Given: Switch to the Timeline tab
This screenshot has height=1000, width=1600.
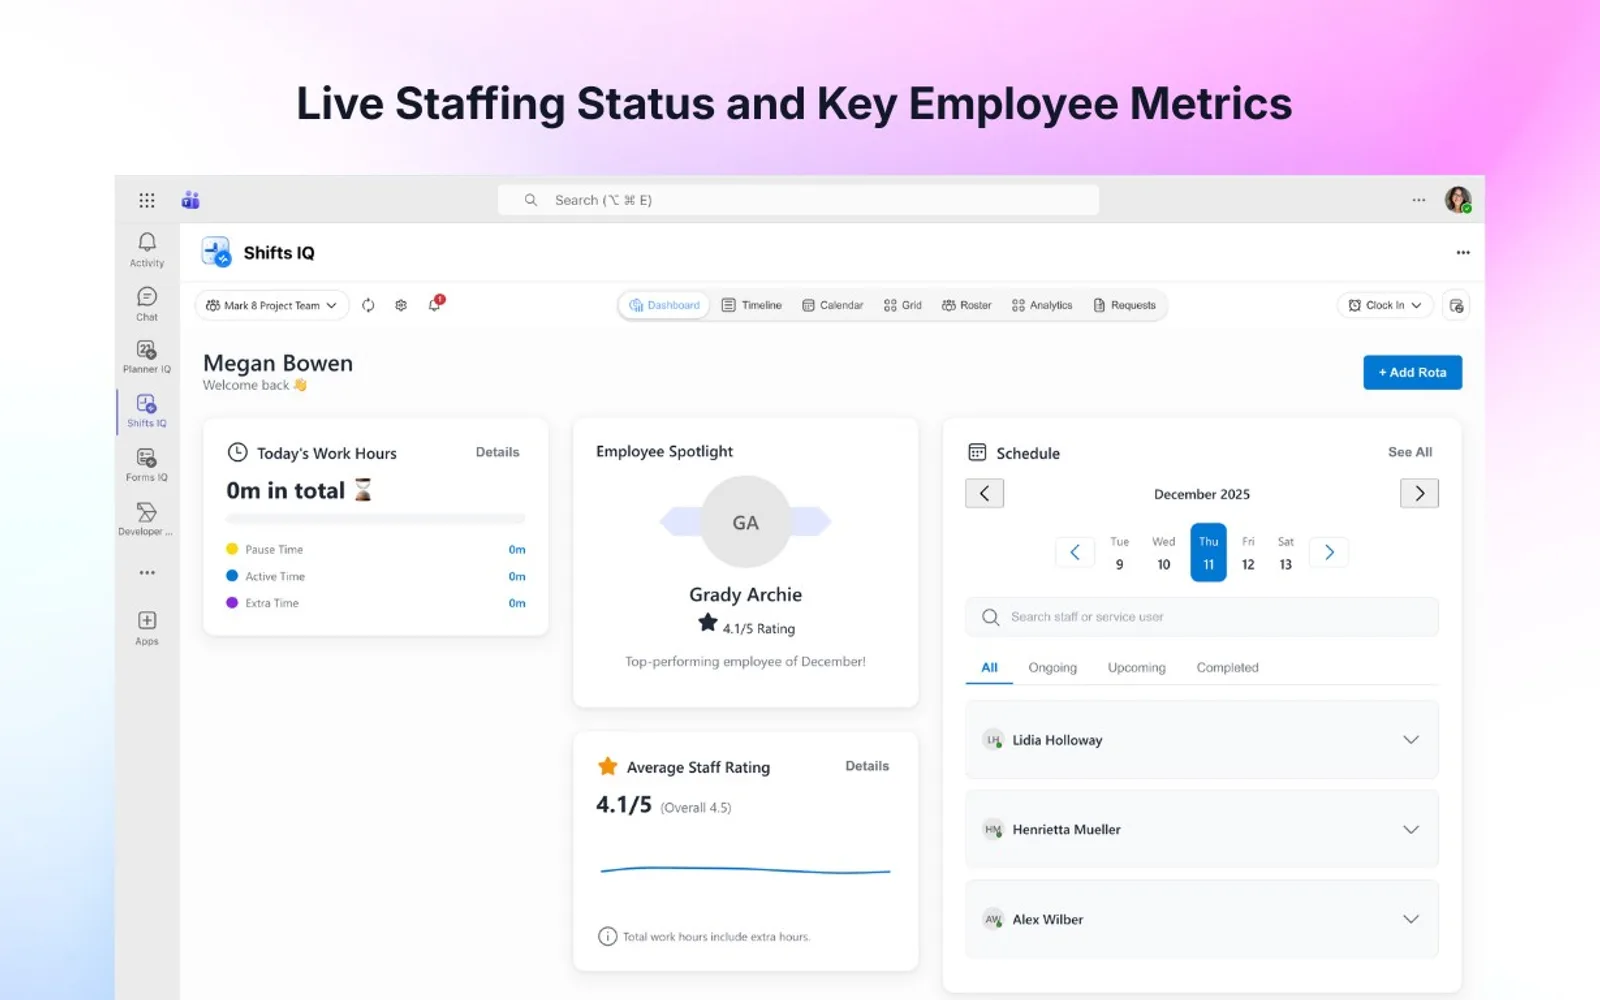Looking at the screenshot, I should (752, 305).
